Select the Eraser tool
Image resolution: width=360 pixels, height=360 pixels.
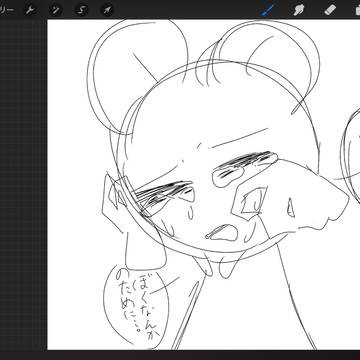point(330,10)
